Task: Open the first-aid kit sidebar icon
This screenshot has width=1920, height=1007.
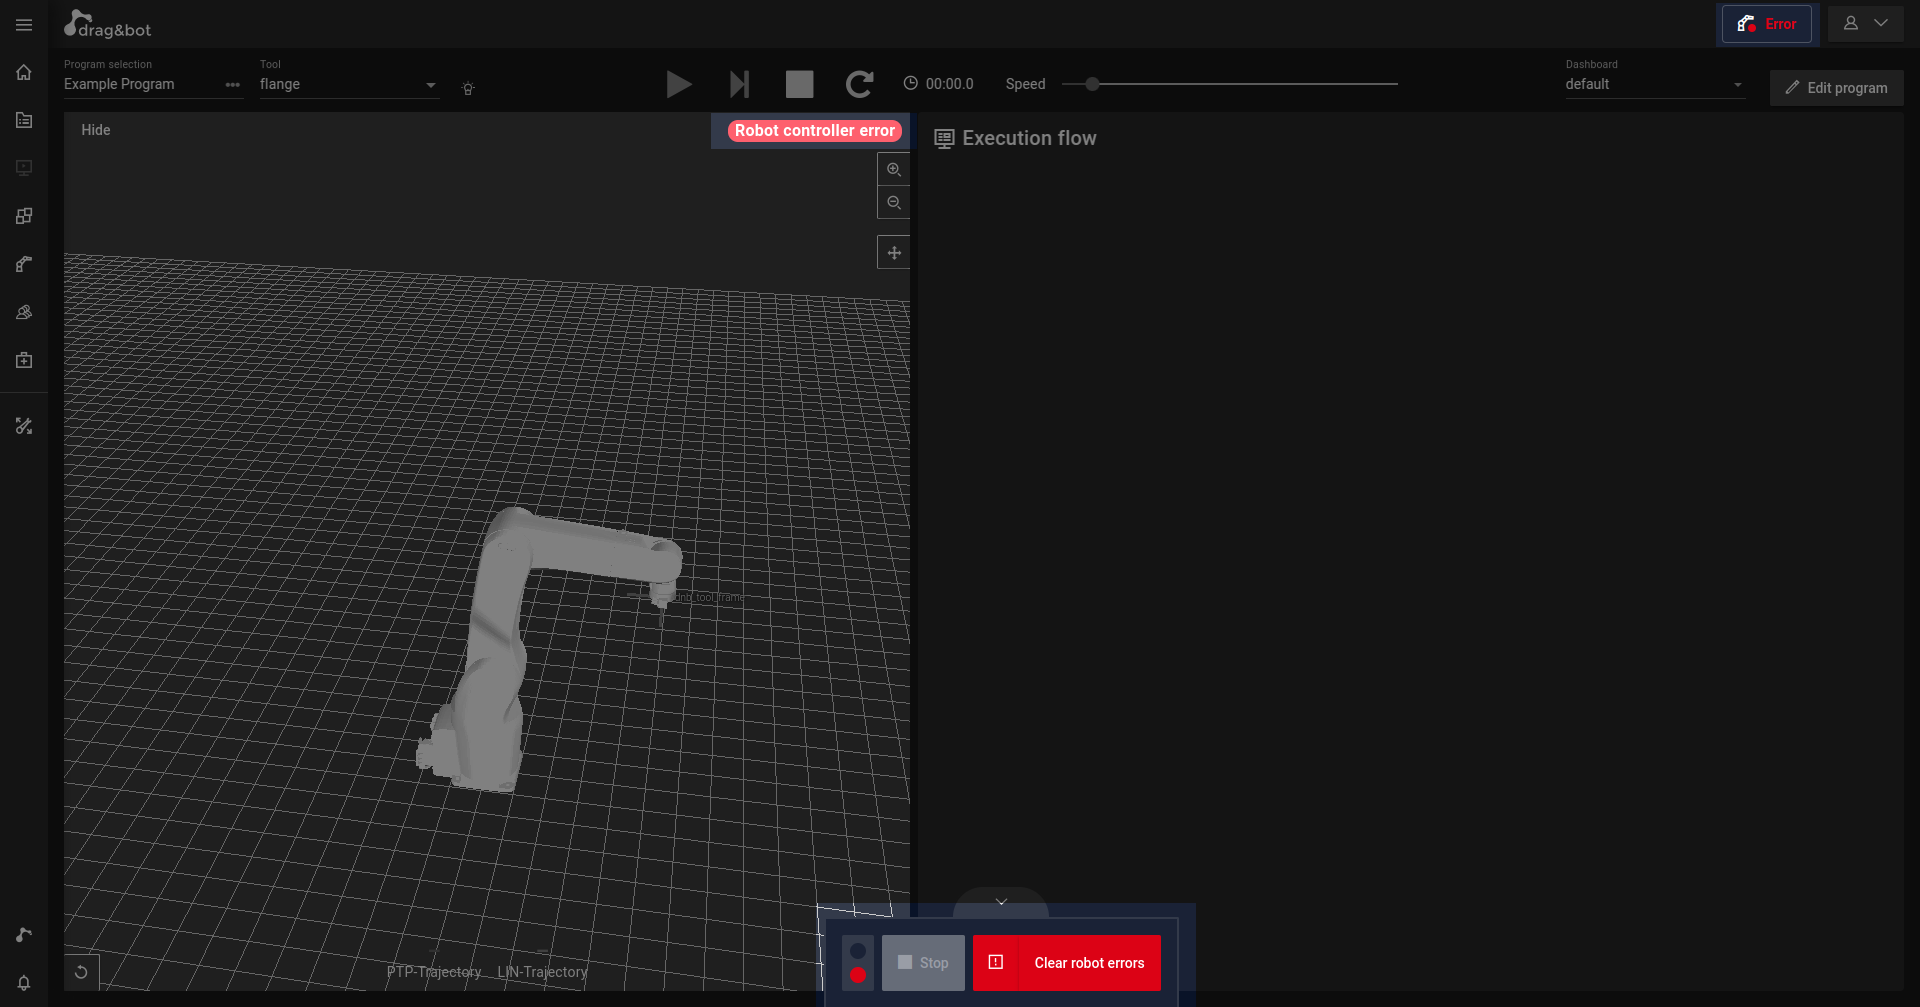Action: (24, 360)
